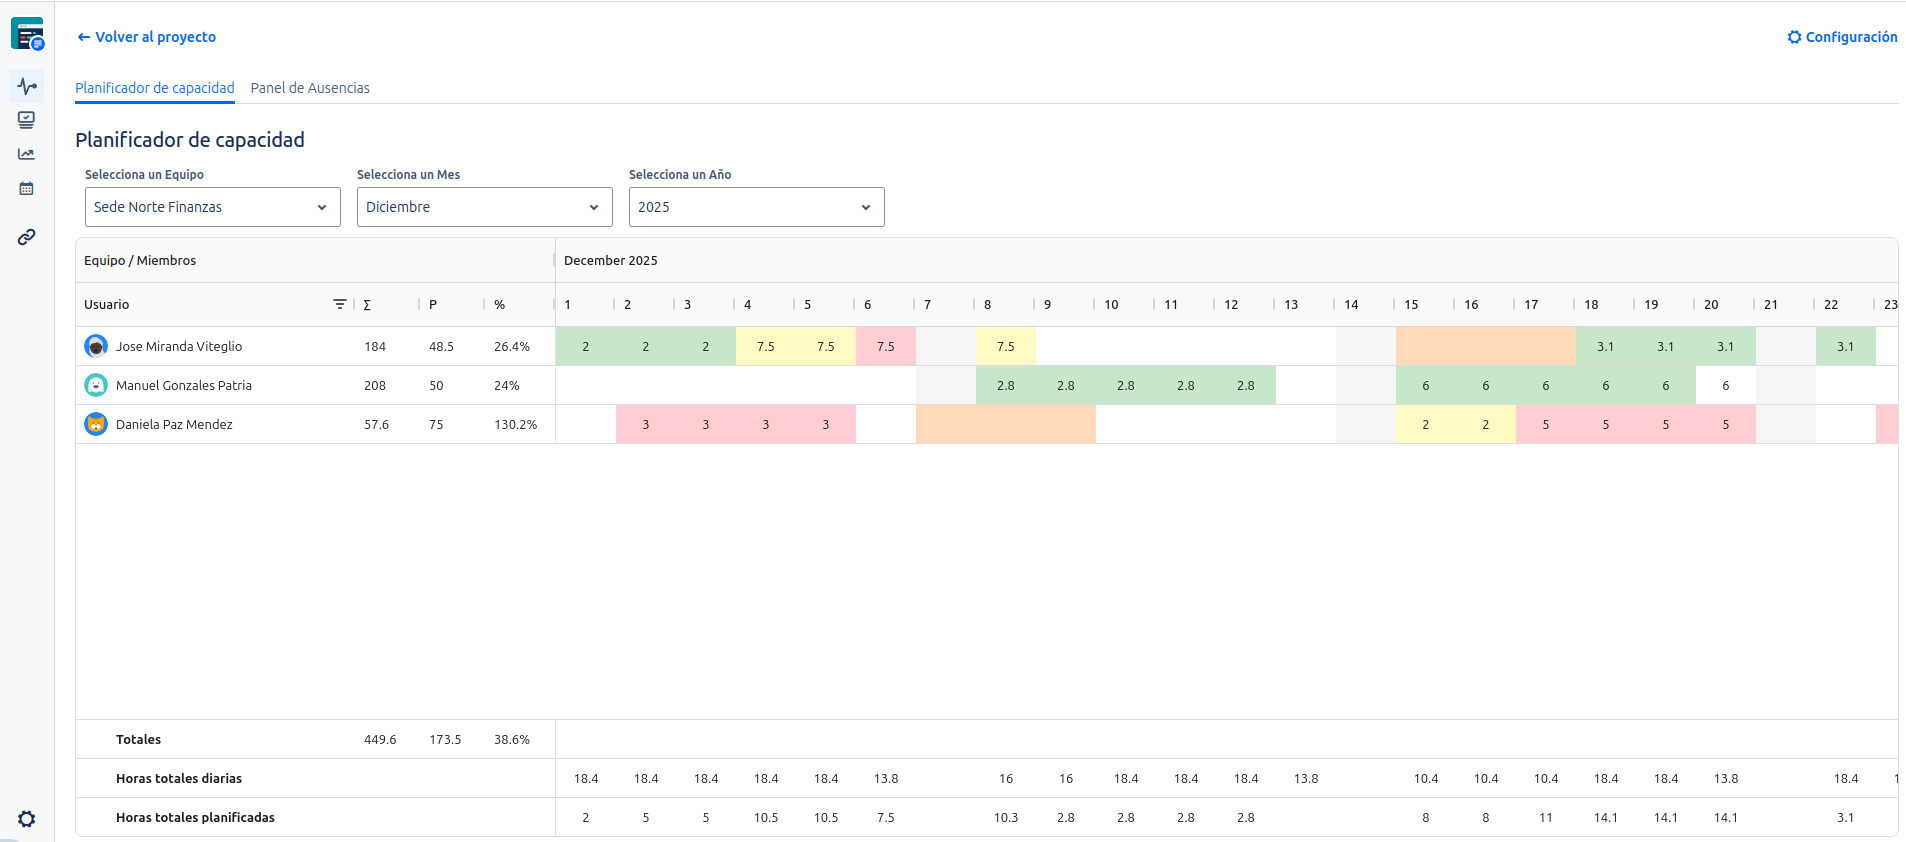Open the calendar icon in the sidebar
Image resolution: width=1906 pixels, height=842 pixels.
click(27, 188)
